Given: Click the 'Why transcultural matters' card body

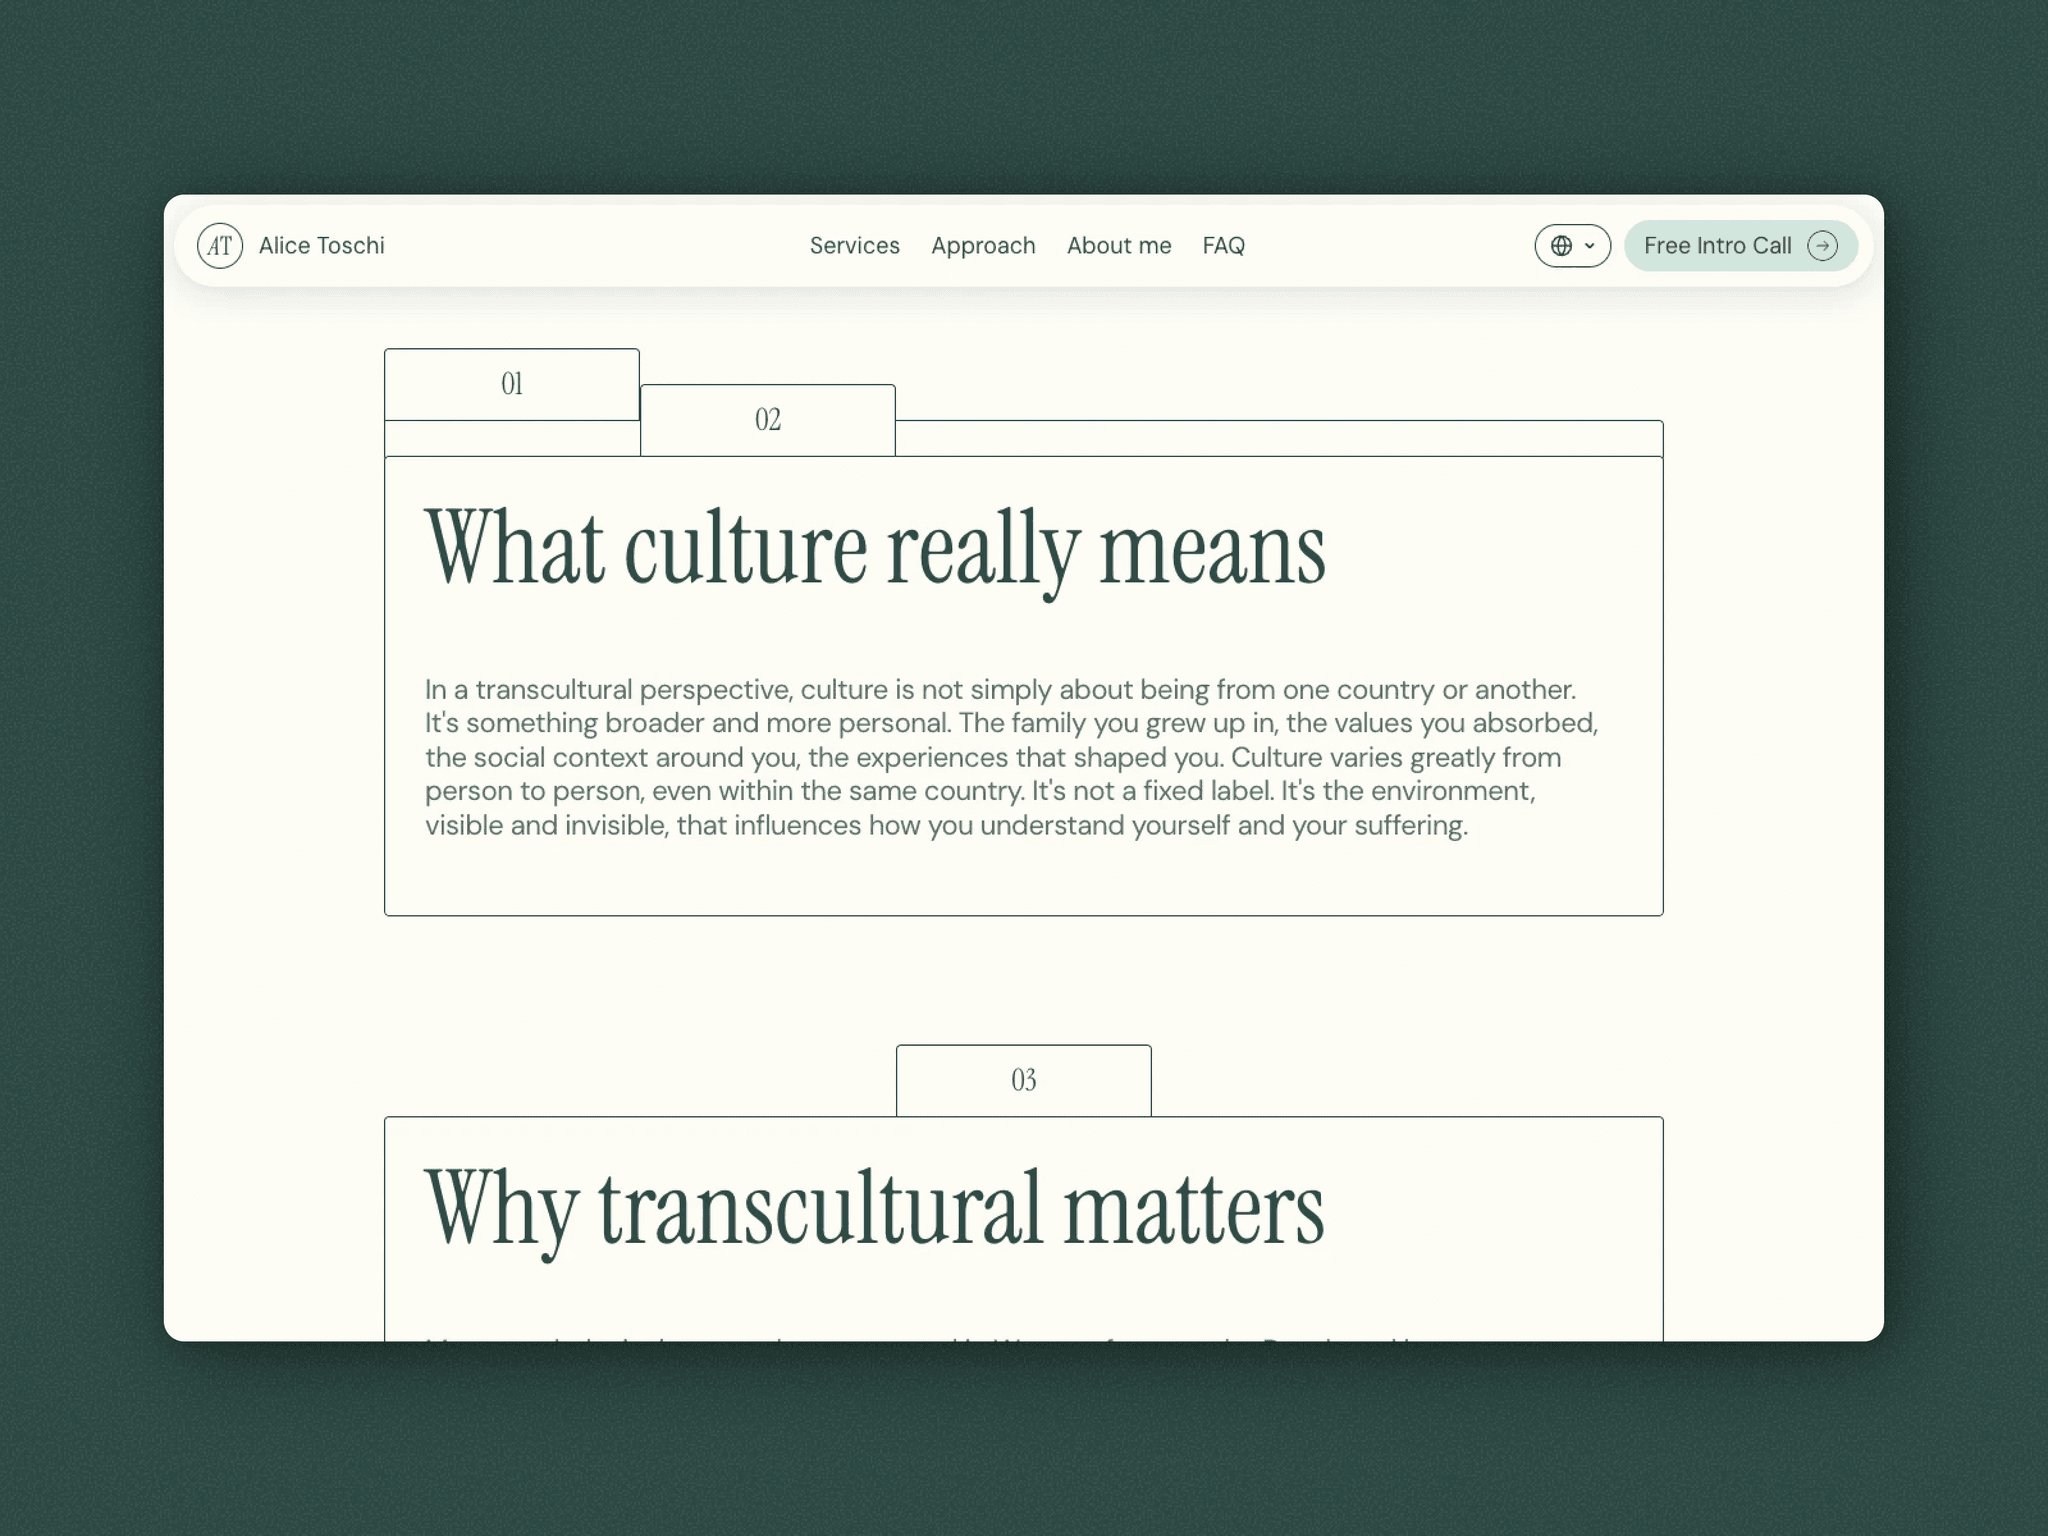Looking at the screenshot, I should click(1024, 1229).
